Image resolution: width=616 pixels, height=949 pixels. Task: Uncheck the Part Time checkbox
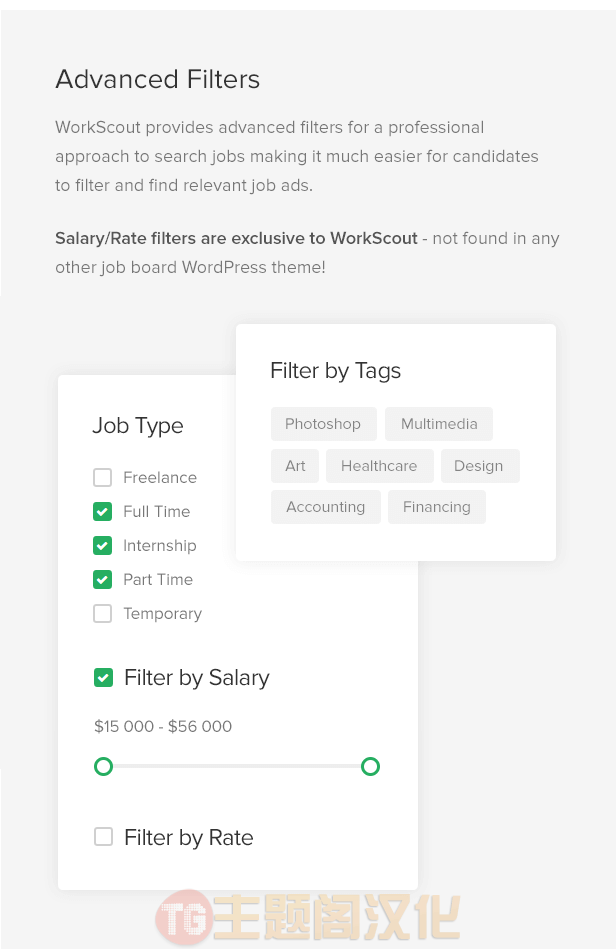(x=102, y=579)
